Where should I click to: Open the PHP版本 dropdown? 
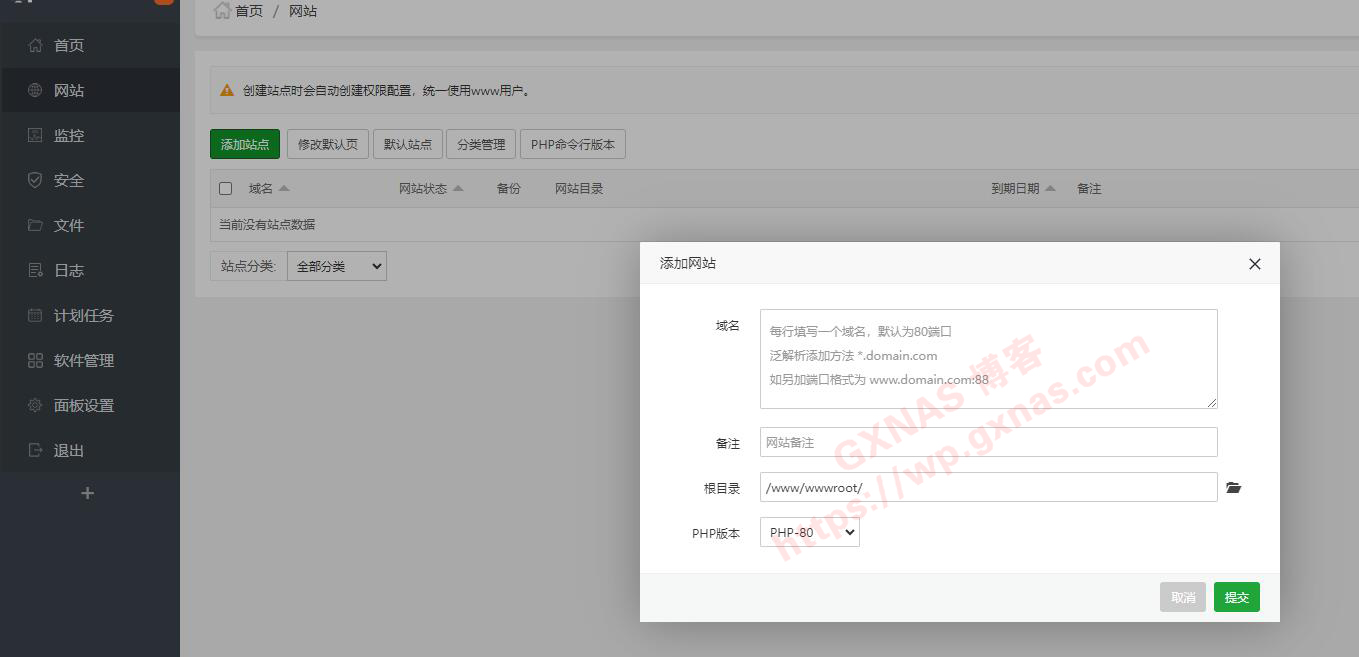coord(809,533)
